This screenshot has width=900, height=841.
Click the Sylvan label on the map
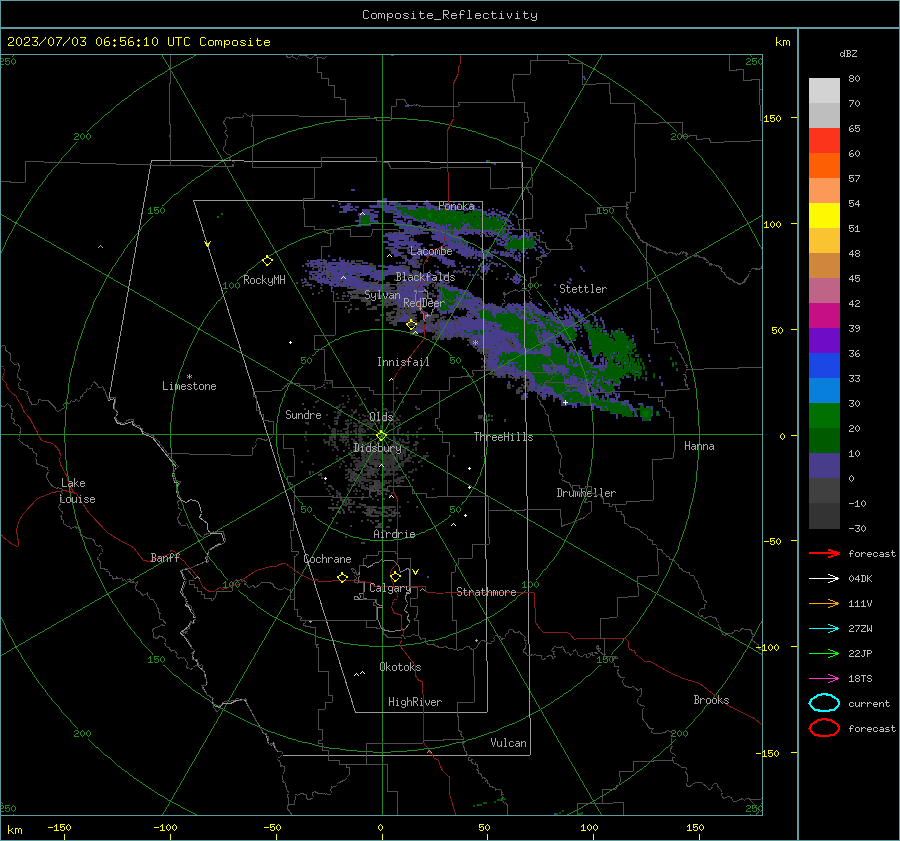(x=382, y=295)
